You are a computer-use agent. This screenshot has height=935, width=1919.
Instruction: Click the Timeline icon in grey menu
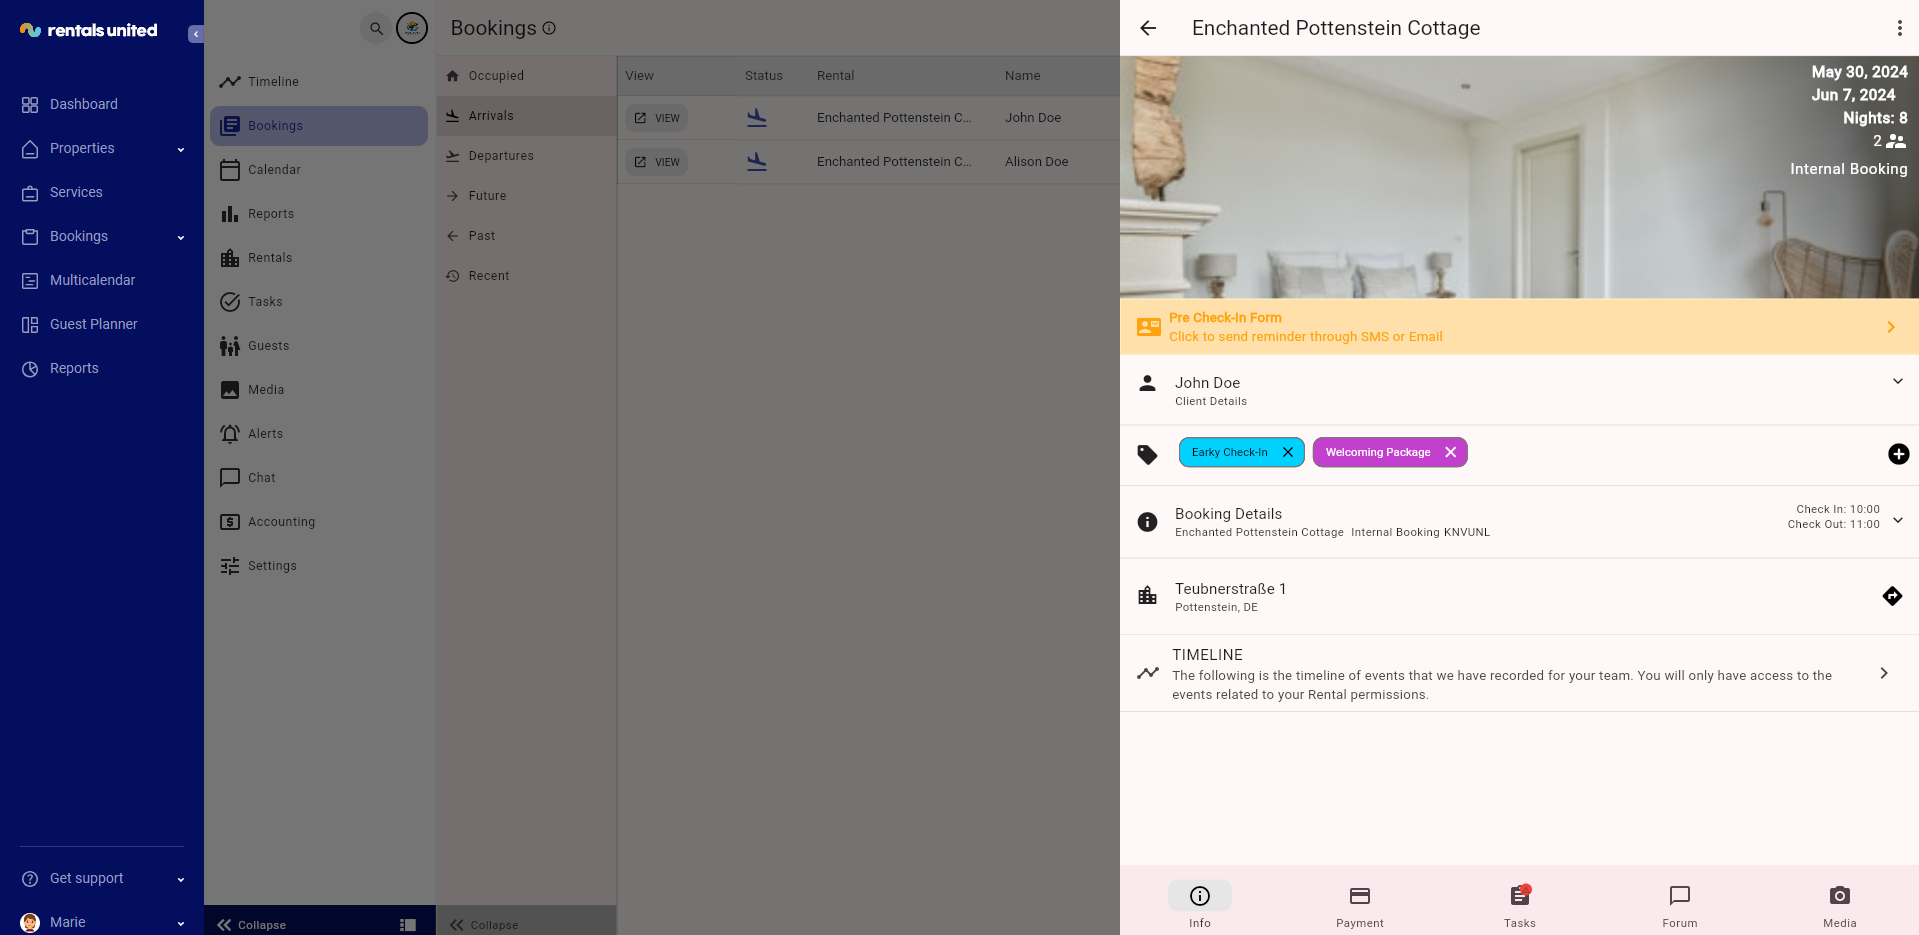click(x=230, y=82)
